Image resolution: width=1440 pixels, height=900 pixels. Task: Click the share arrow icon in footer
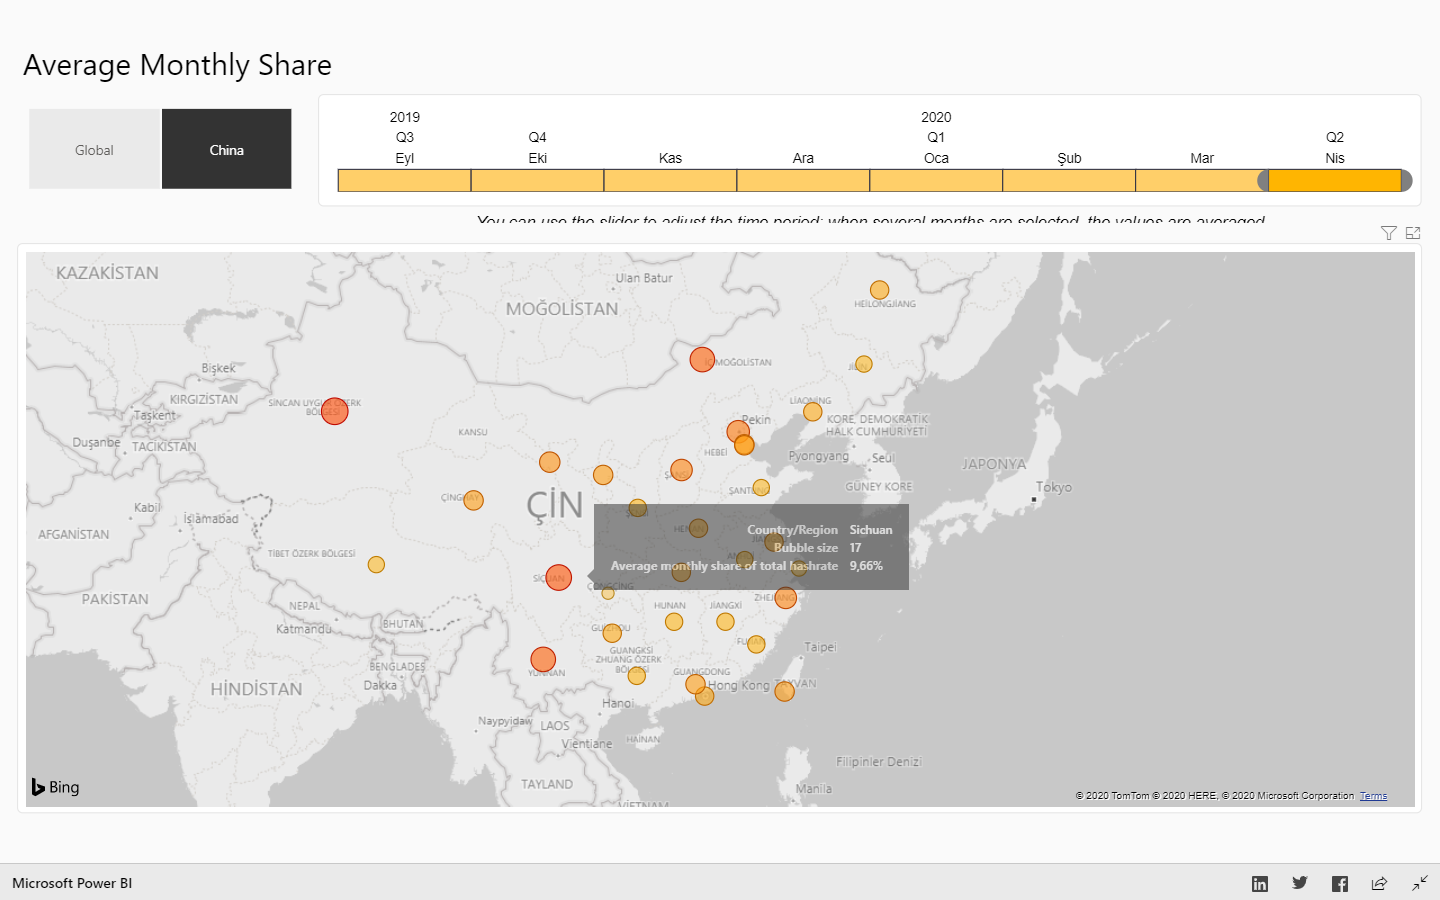click(1379, 883)
